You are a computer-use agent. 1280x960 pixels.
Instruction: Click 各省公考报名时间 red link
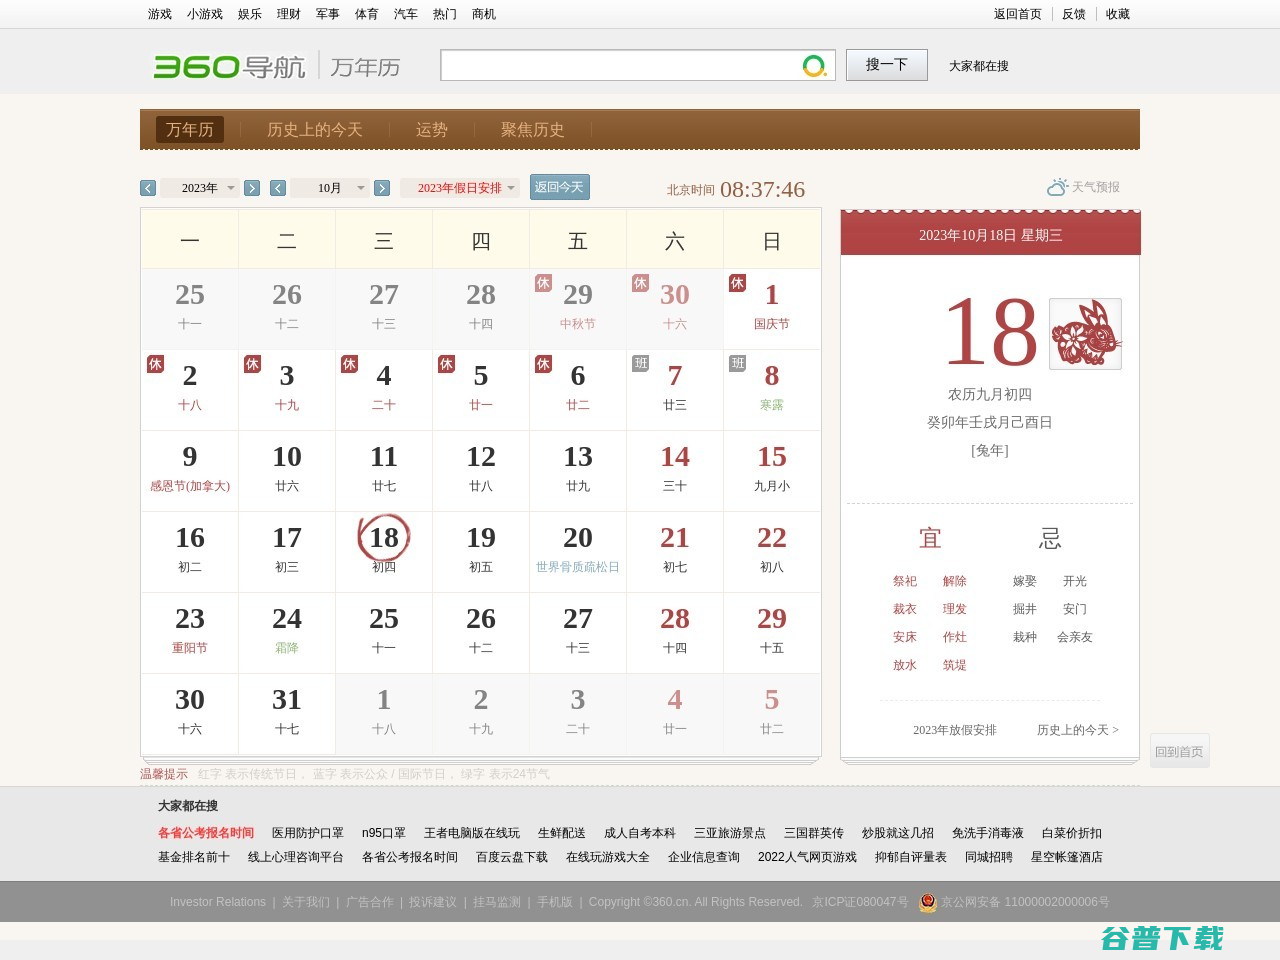pyautogui.click(x=206, y=833)
